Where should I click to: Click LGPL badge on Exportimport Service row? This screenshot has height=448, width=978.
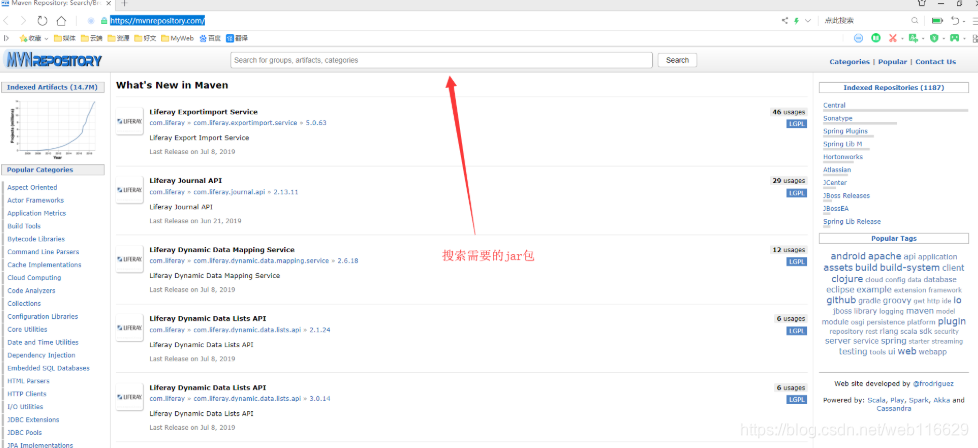coord(796,124)
